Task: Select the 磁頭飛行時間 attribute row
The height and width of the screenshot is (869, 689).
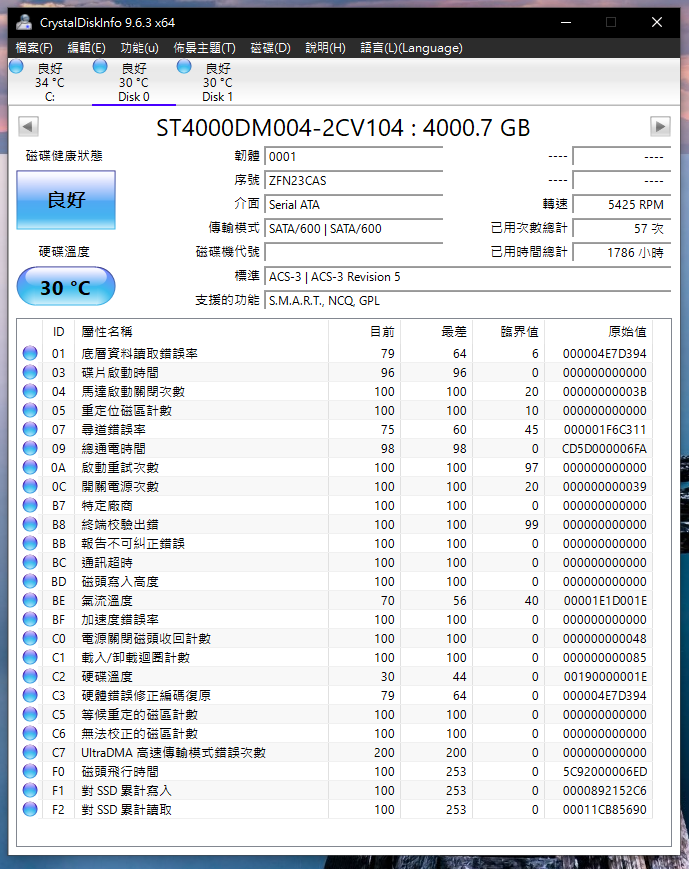Action: pyautogui.click(x=336, y=771)
